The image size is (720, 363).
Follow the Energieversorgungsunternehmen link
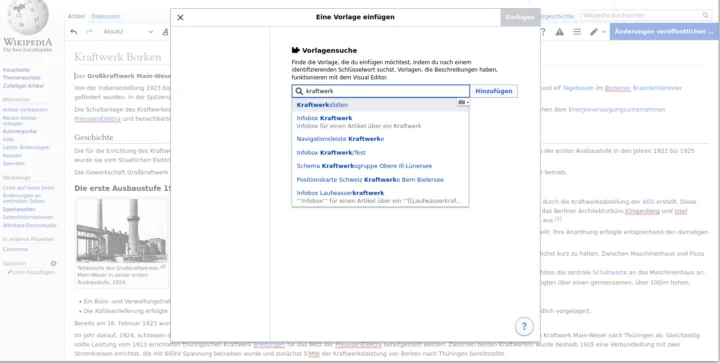coord(617,109)
